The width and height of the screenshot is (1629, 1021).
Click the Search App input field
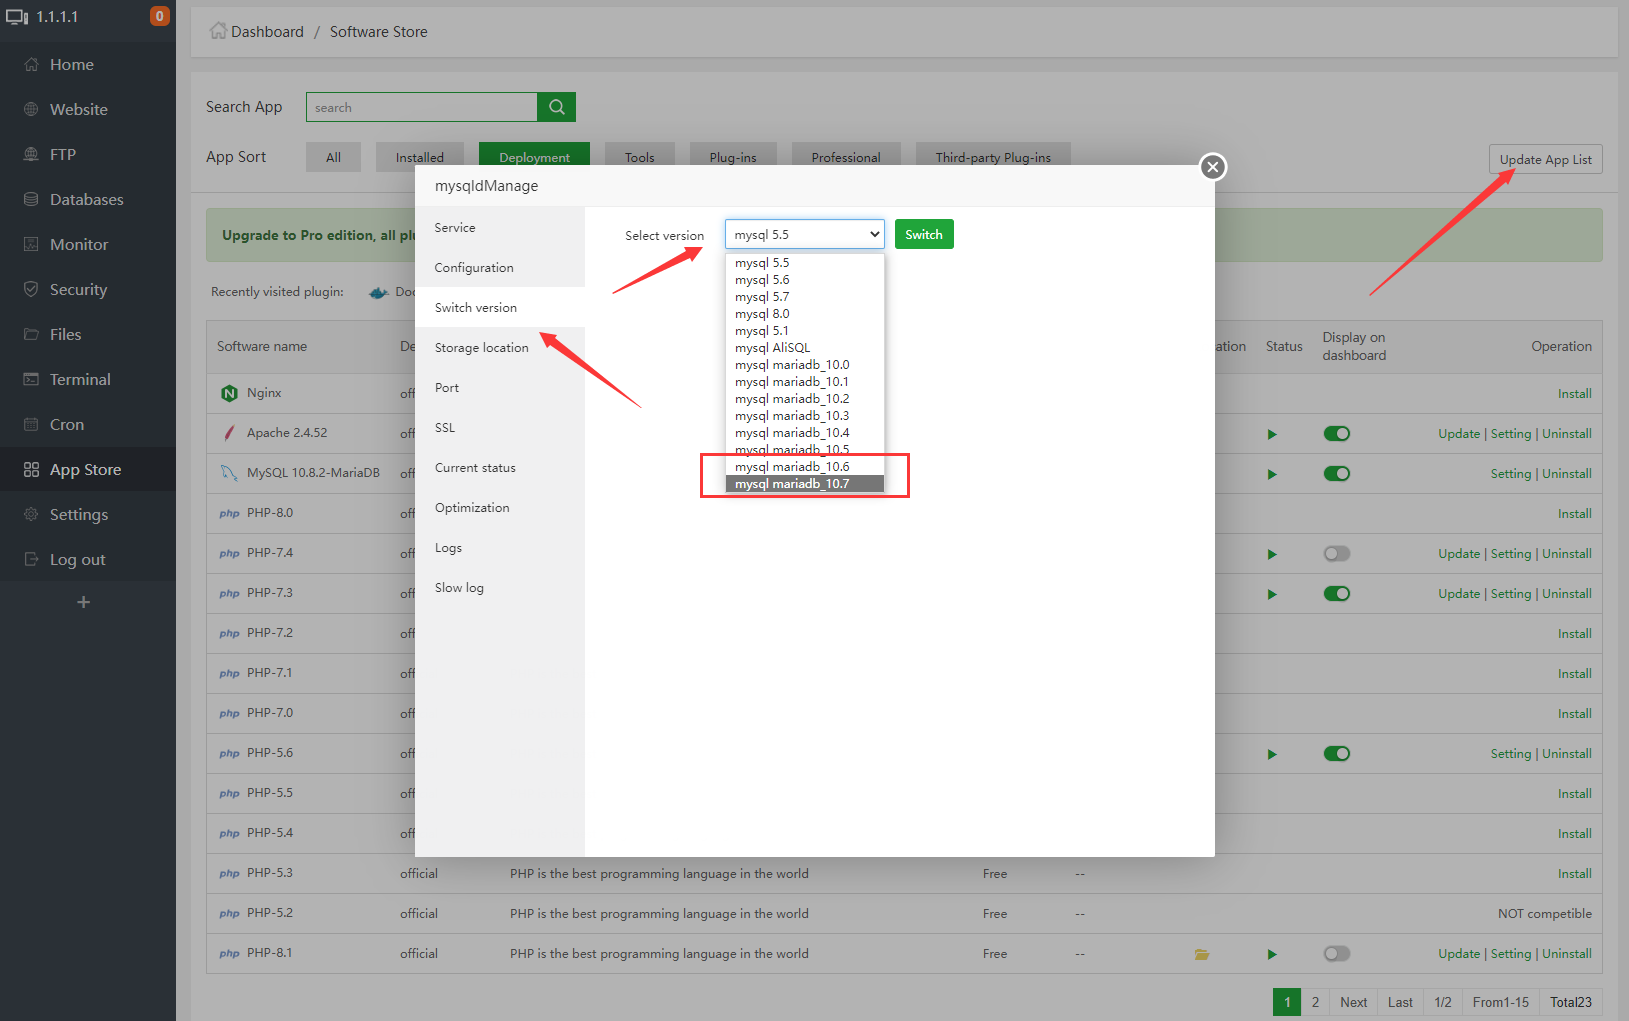422,107
